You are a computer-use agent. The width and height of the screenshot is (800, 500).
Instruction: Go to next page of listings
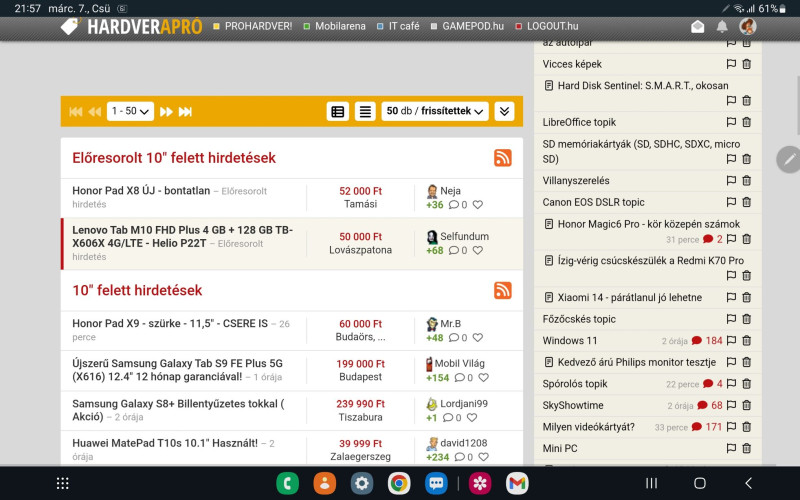click(166, 111)
